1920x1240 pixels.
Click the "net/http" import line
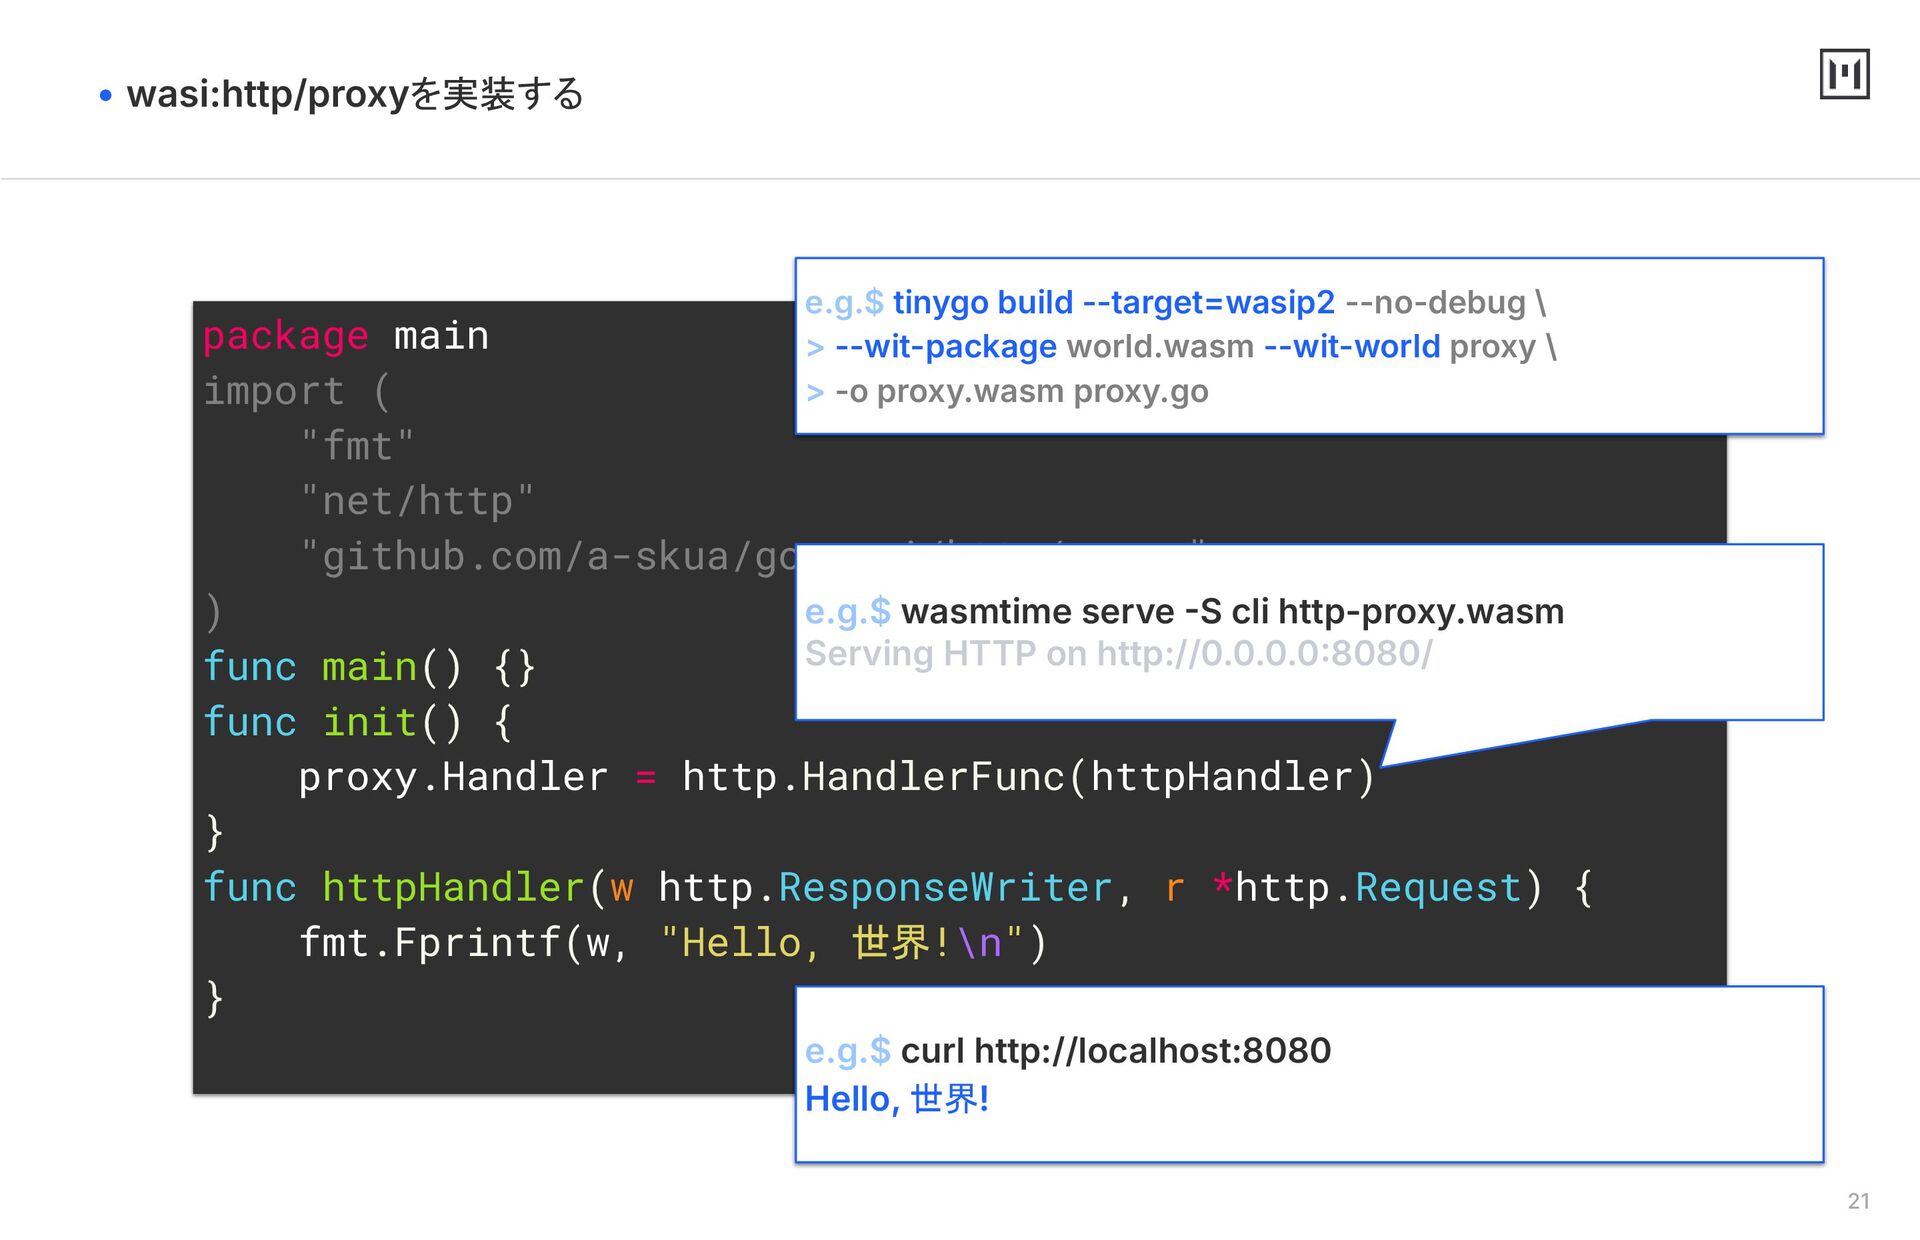click(417, 501)
